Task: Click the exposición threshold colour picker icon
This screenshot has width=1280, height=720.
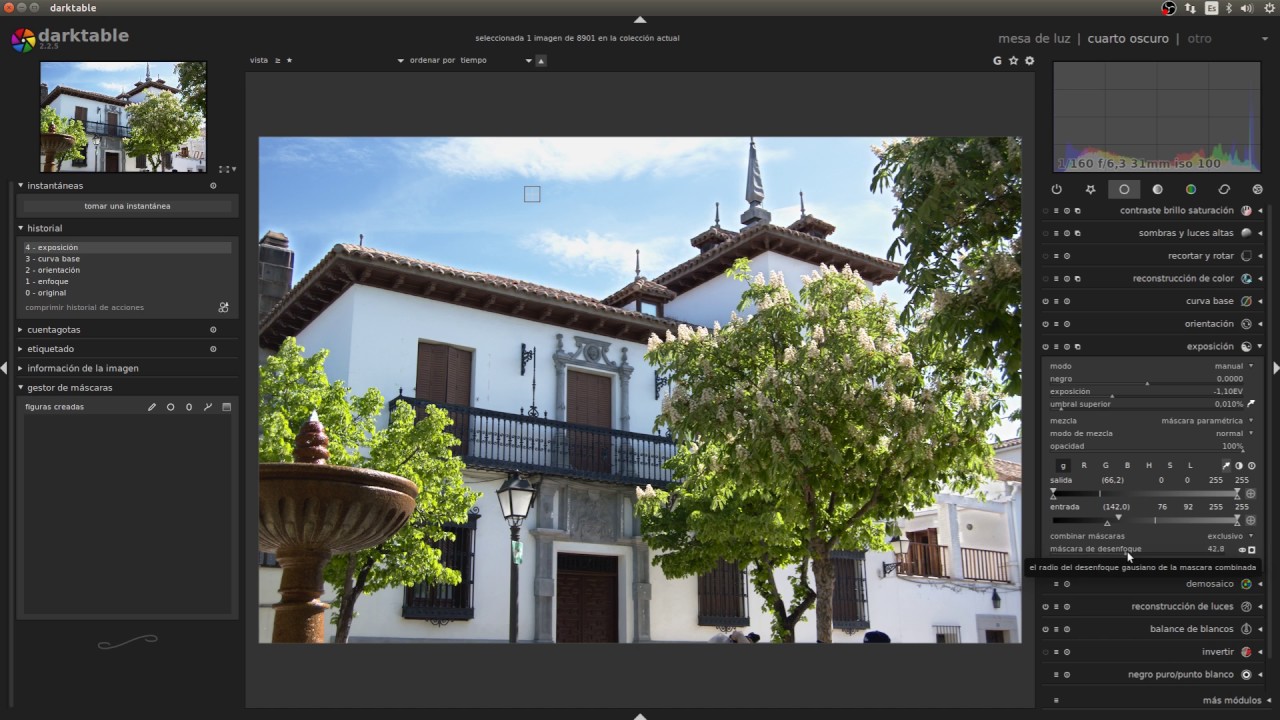Action: click(1250, 404)
